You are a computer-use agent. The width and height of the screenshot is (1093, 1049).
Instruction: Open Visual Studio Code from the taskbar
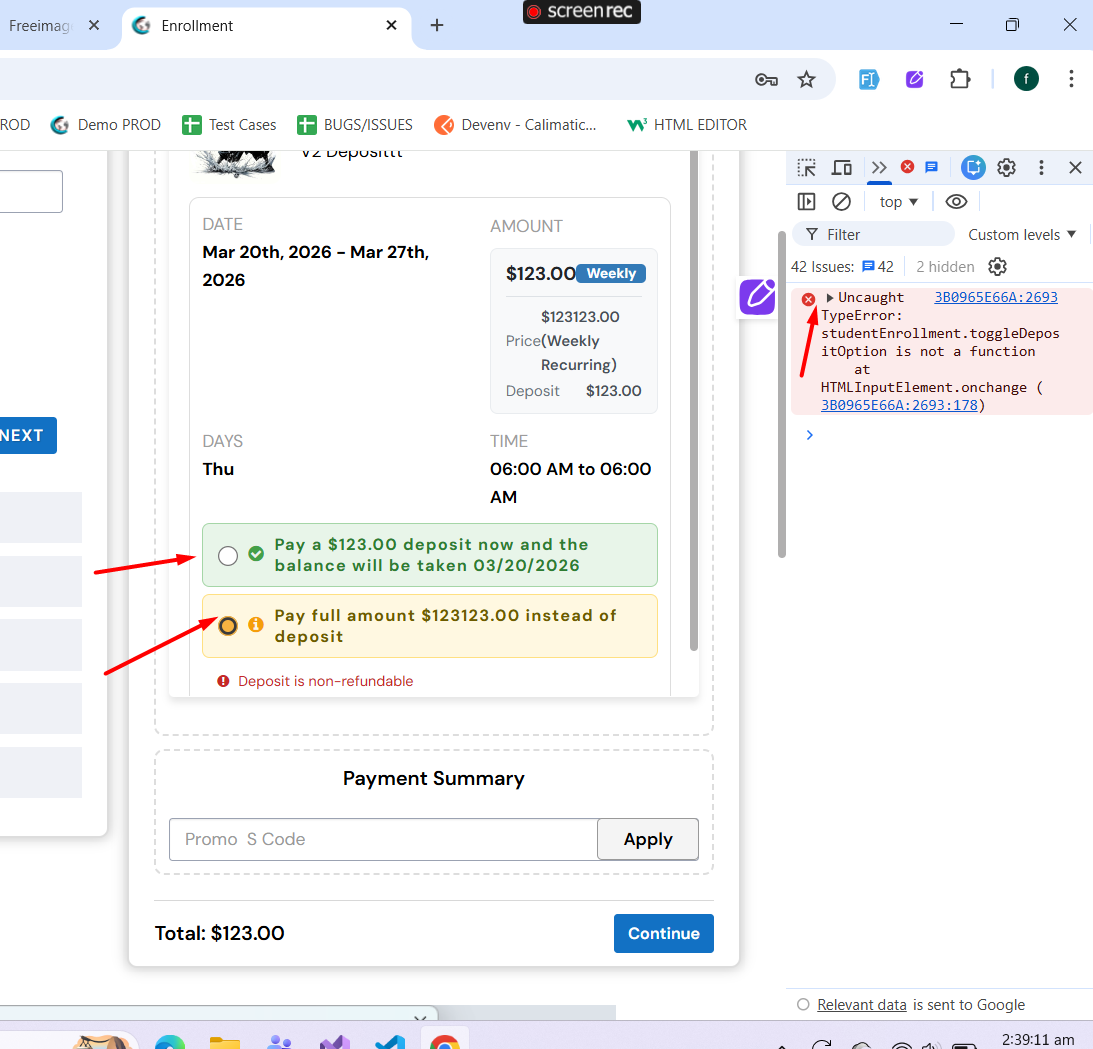[390, 1041]
